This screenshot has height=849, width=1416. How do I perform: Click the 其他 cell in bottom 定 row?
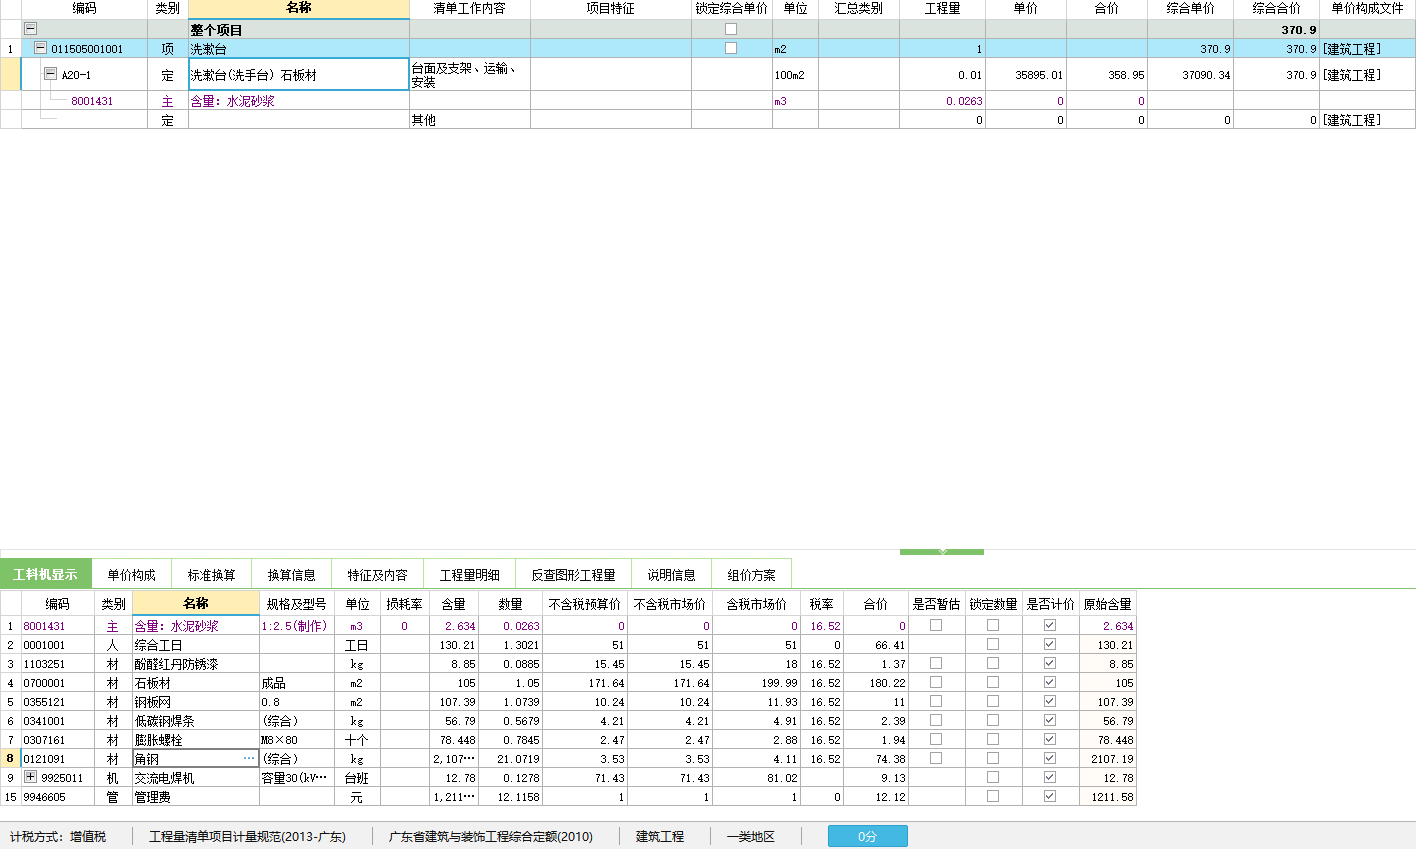click(x=470, y=119)
